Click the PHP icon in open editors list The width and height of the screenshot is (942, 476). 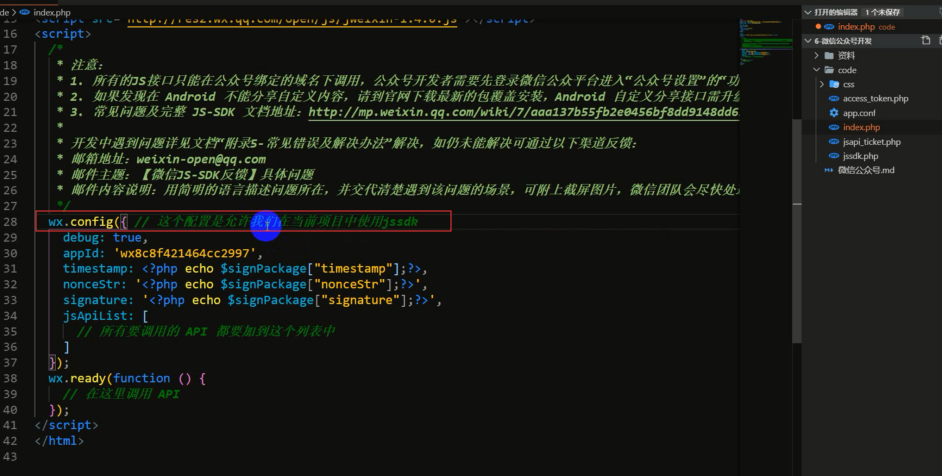829,27
